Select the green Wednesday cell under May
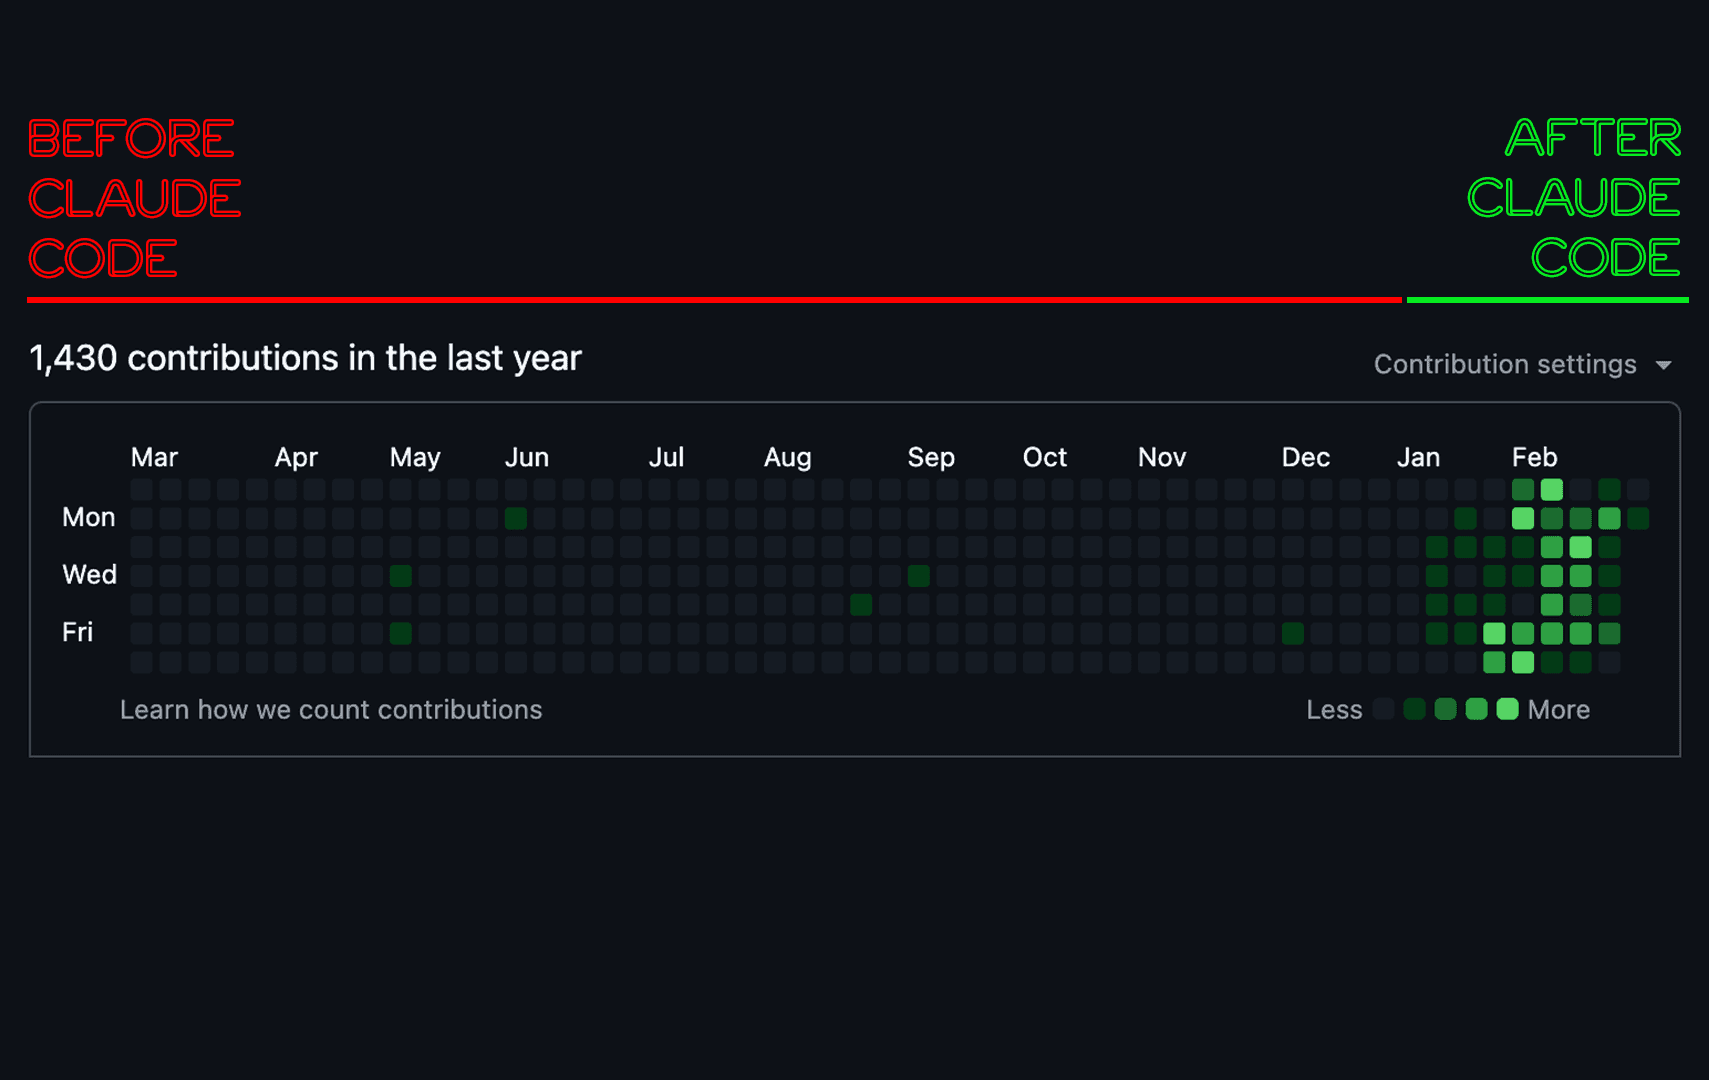 pos(401,576)
